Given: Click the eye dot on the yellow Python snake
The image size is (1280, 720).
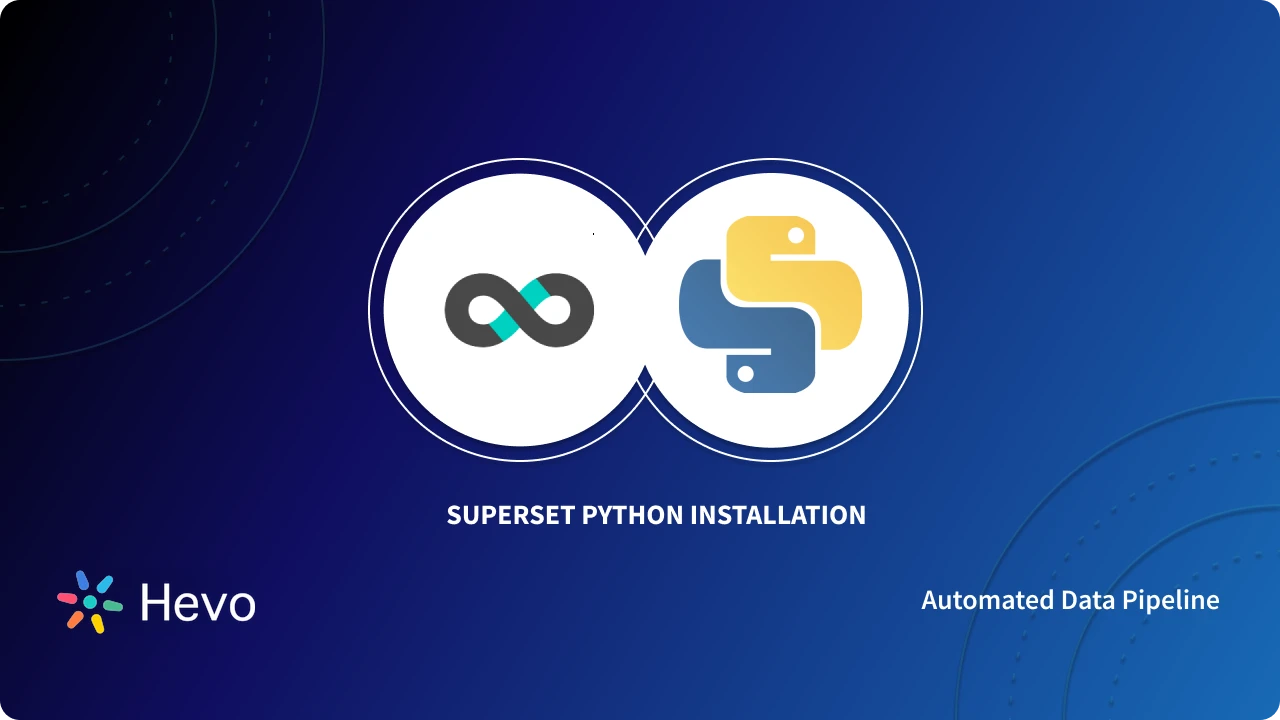Looking at the screenshot, I should 795,234.
